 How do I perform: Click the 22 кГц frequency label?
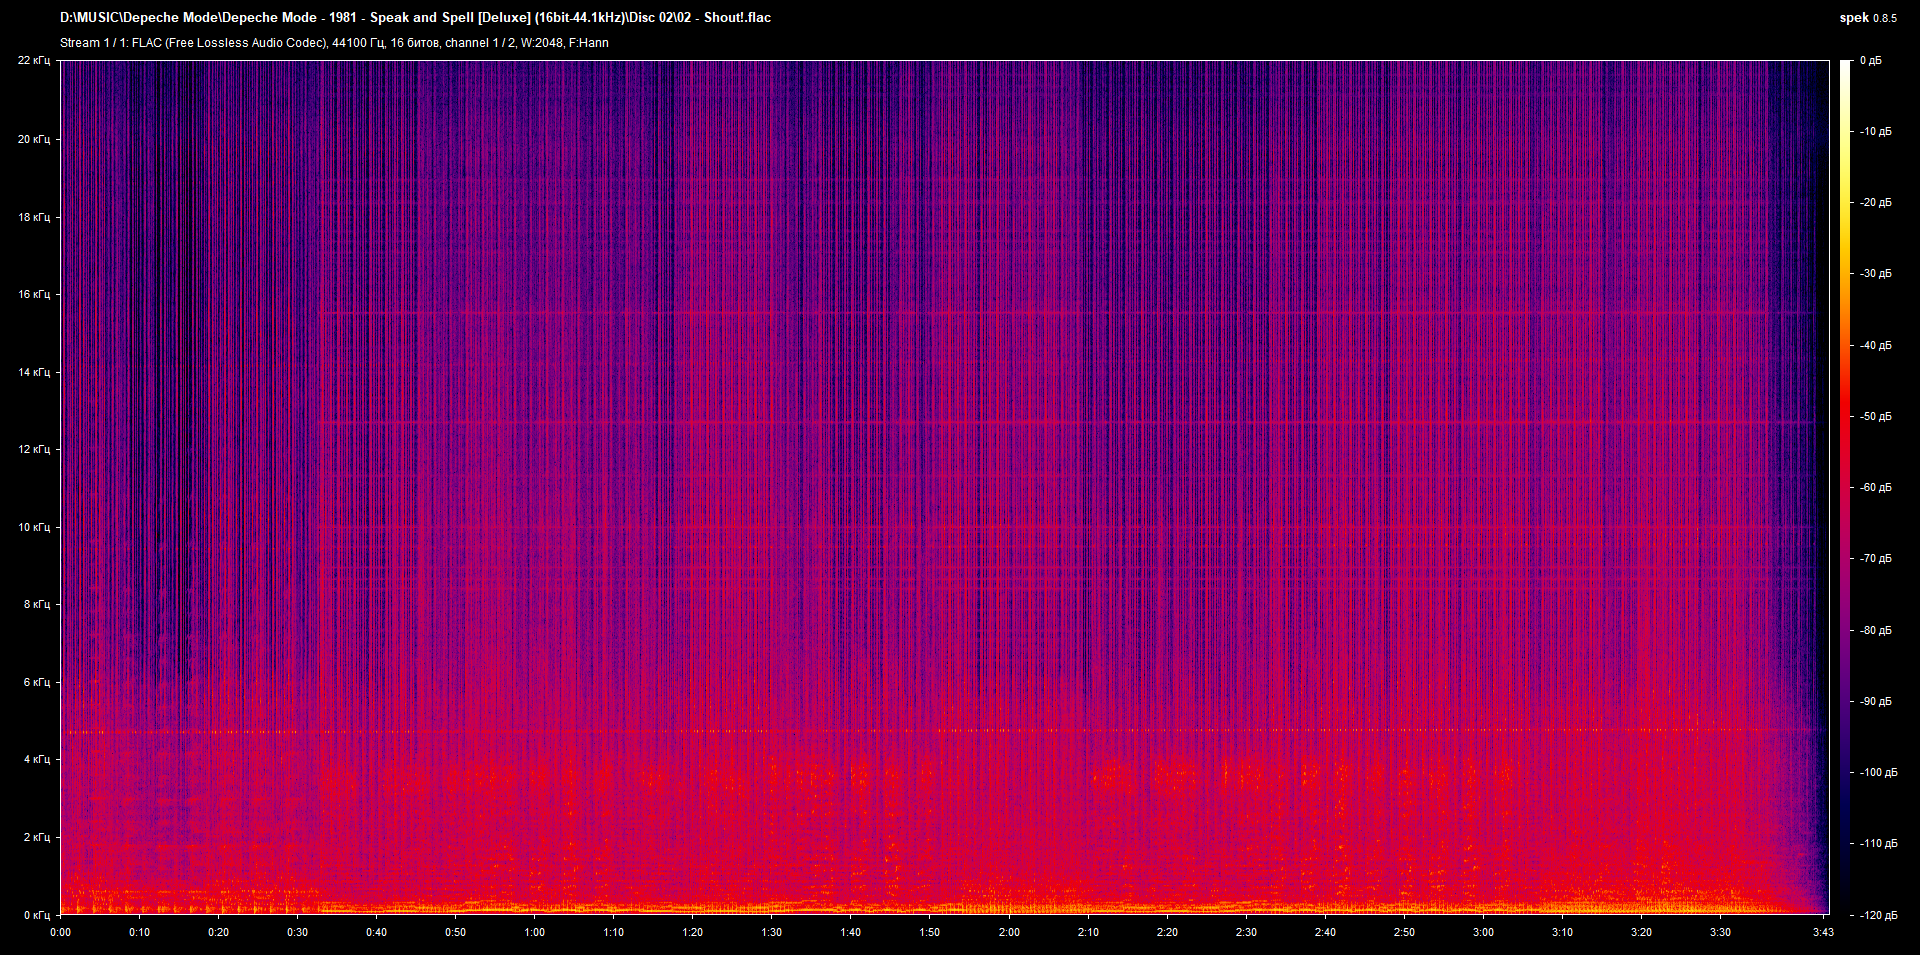pyautogui.click(x=33, y=61)
